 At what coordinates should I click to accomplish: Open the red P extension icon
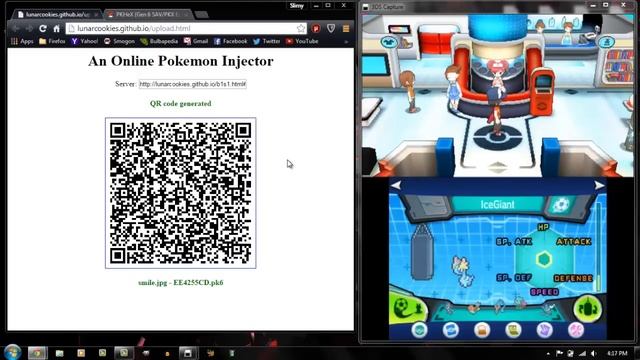pos(316,28)
